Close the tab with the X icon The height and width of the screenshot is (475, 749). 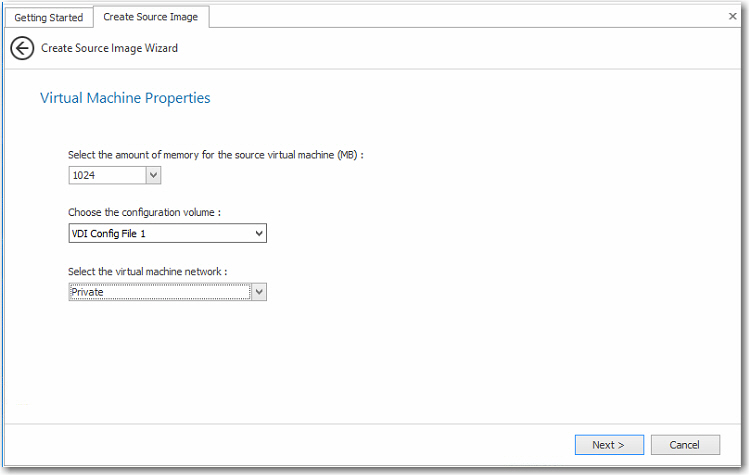pyautogui.click(x=732, y=16)
